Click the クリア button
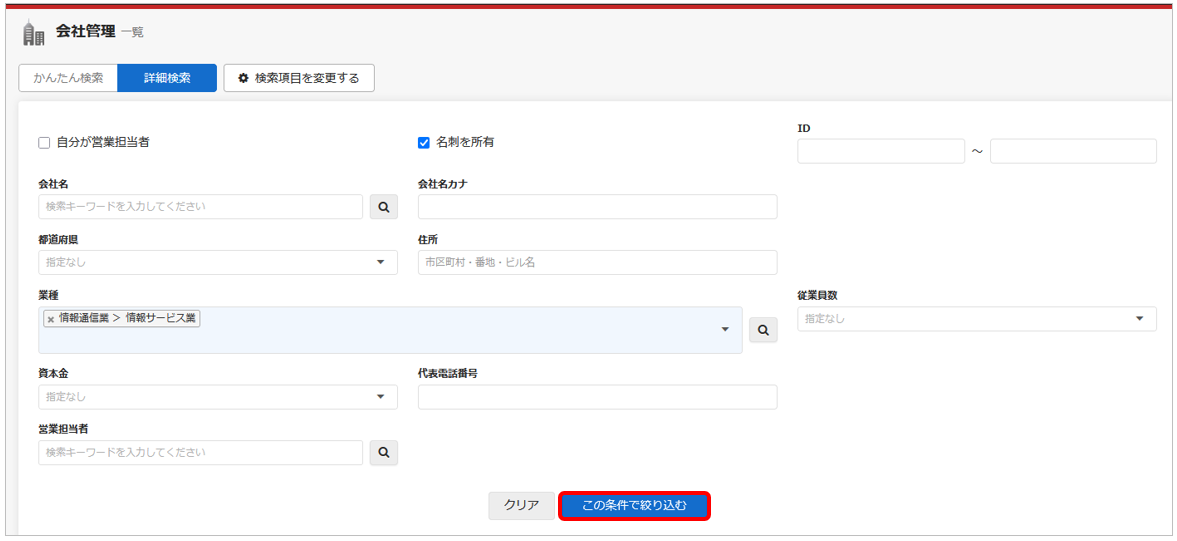 tap(522, 505)
